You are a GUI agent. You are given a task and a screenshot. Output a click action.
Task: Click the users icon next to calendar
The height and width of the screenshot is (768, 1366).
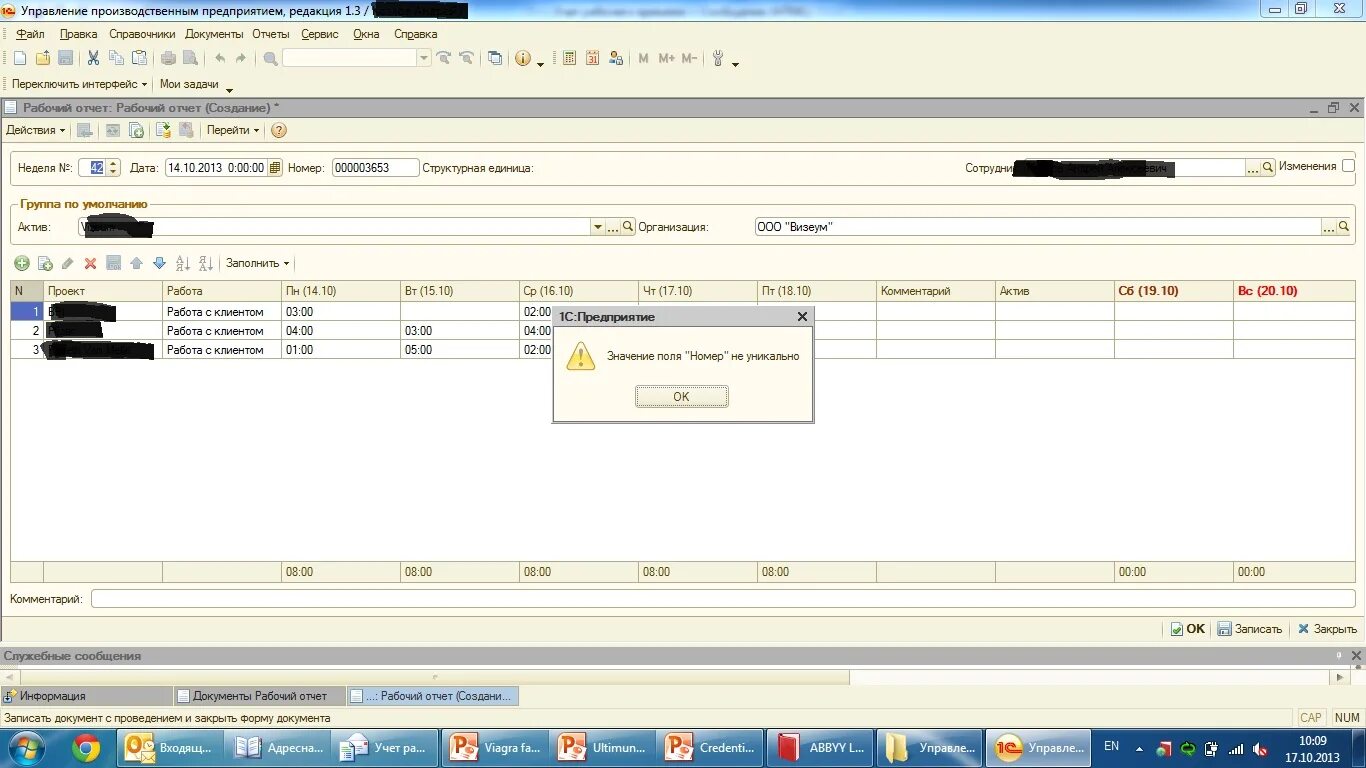[615, 59]
